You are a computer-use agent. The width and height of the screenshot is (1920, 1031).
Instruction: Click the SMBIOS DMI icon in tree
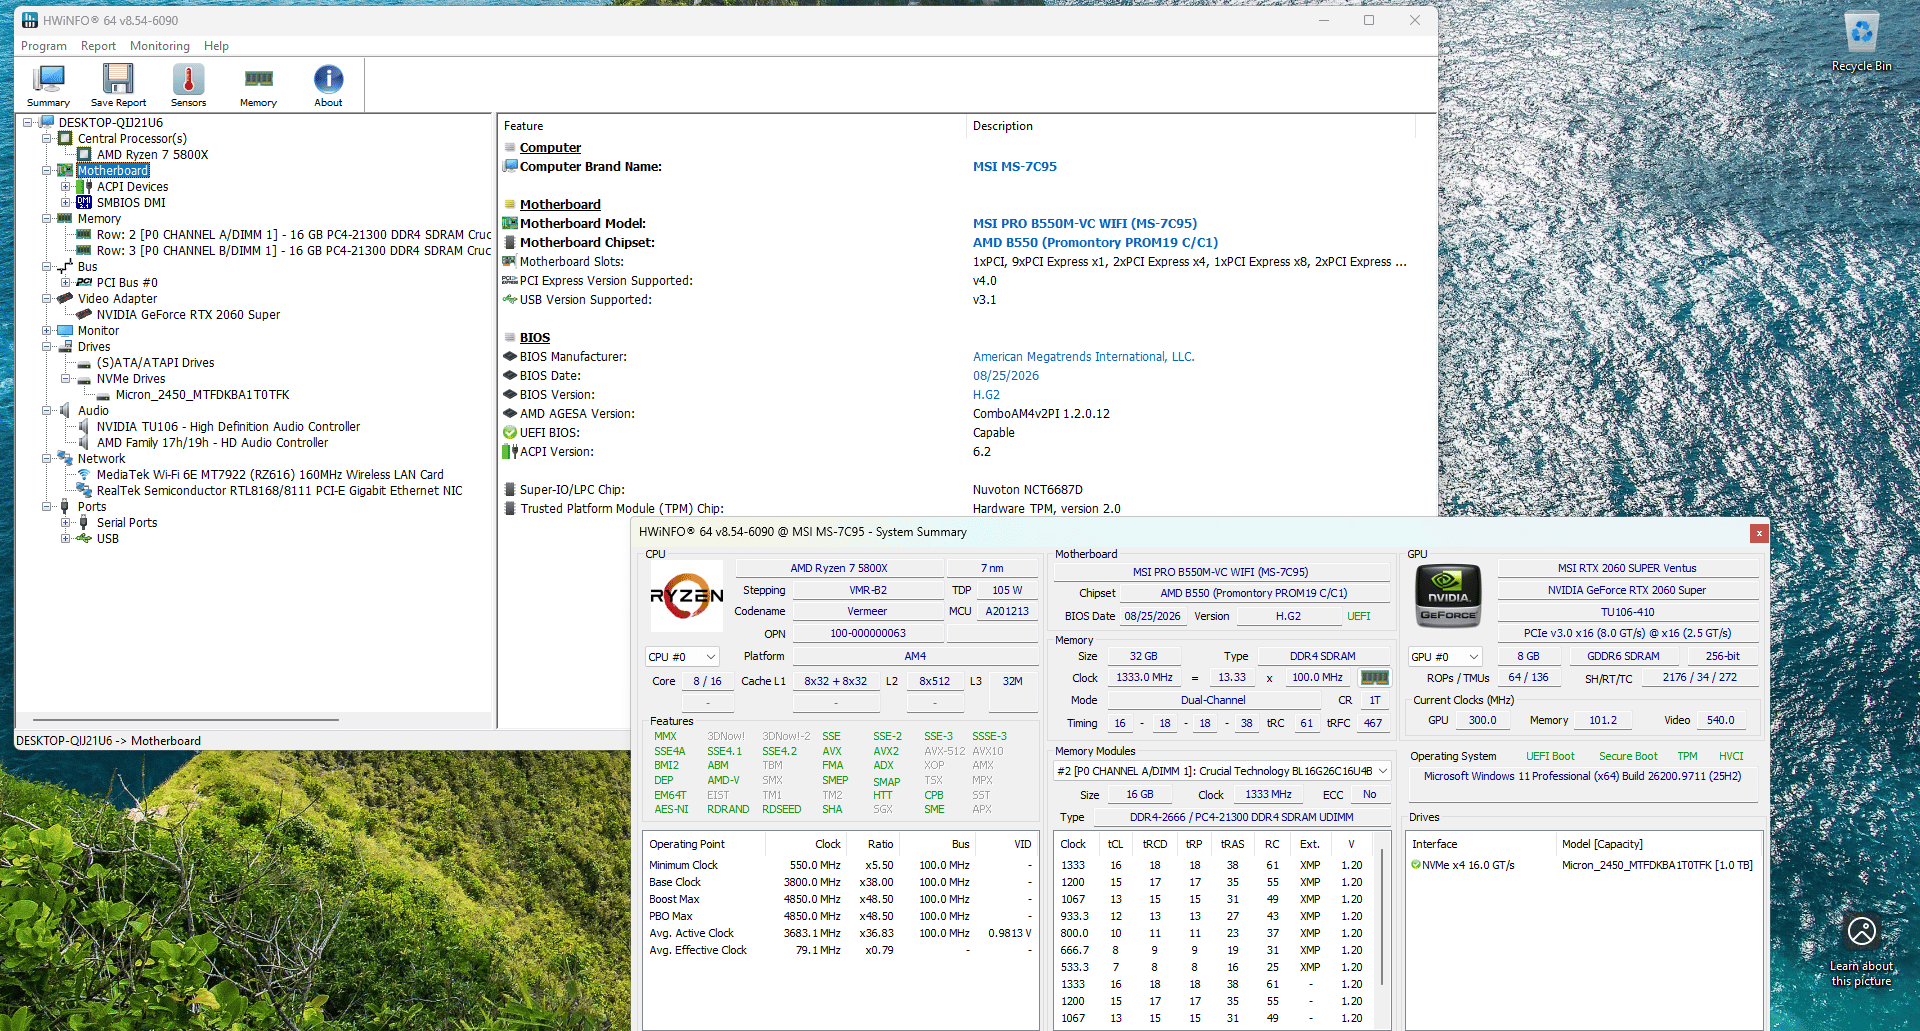coord(84,202)
